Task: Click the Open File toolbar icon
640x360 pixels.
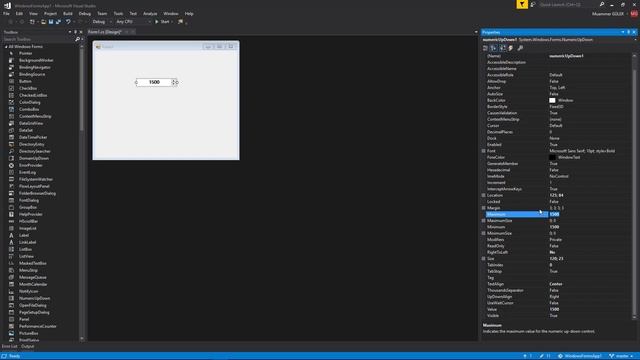Action: point(43,22)
